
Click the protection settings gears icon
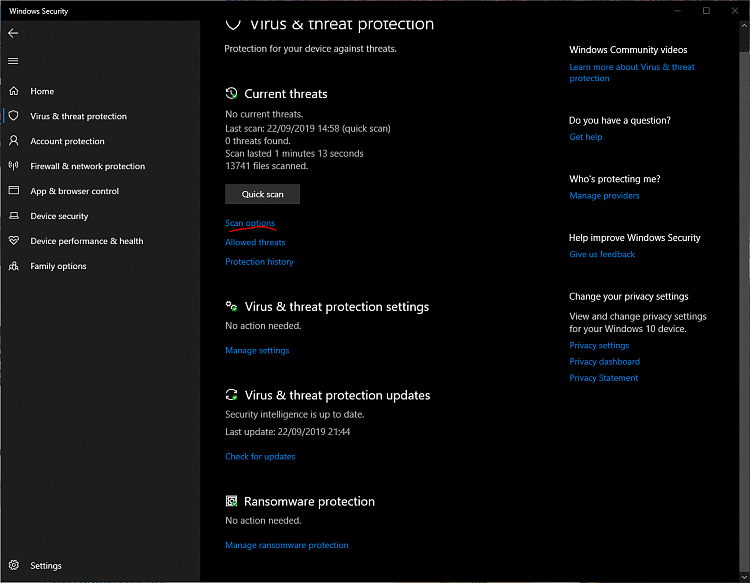click(x=232, y=306)
